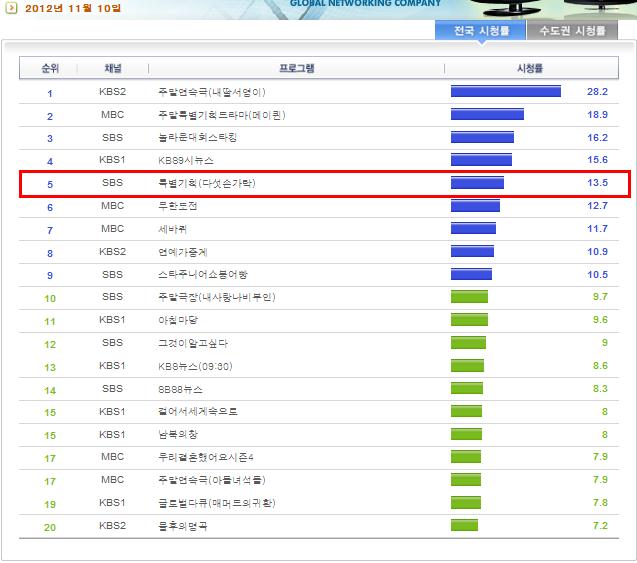Click the 18.9 rating value
637x563 pixels.
click(x=597, y=115)
